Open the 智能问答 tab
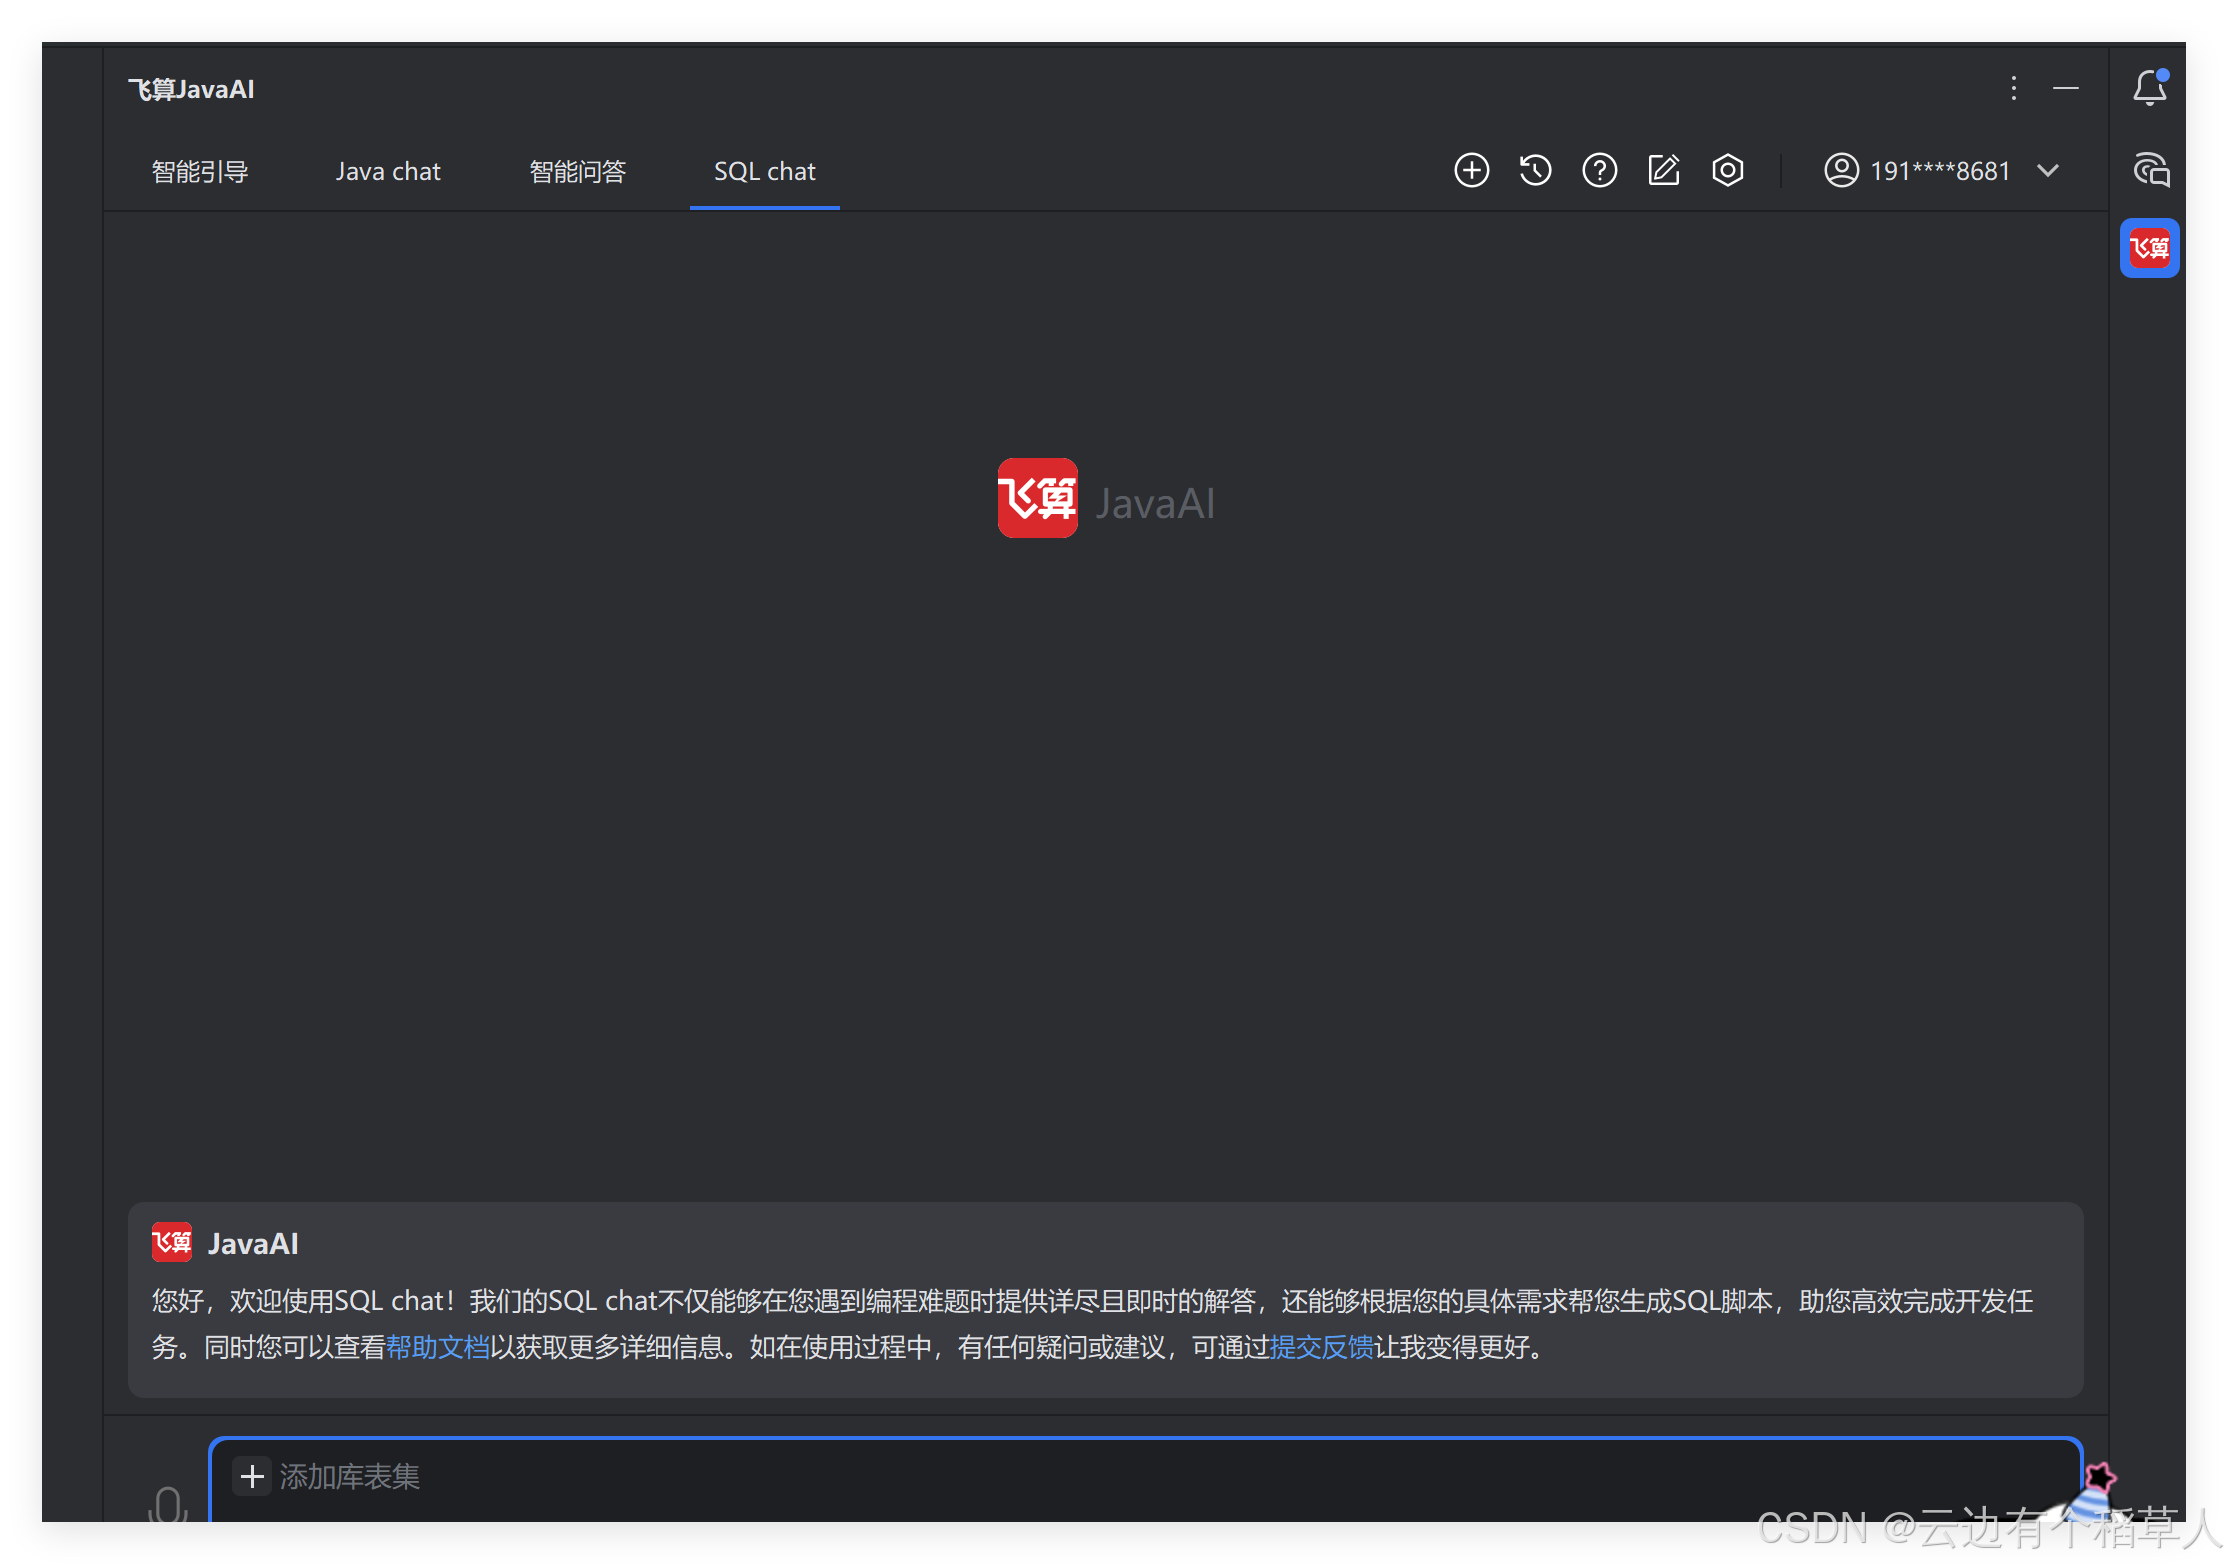 [577, 171]
